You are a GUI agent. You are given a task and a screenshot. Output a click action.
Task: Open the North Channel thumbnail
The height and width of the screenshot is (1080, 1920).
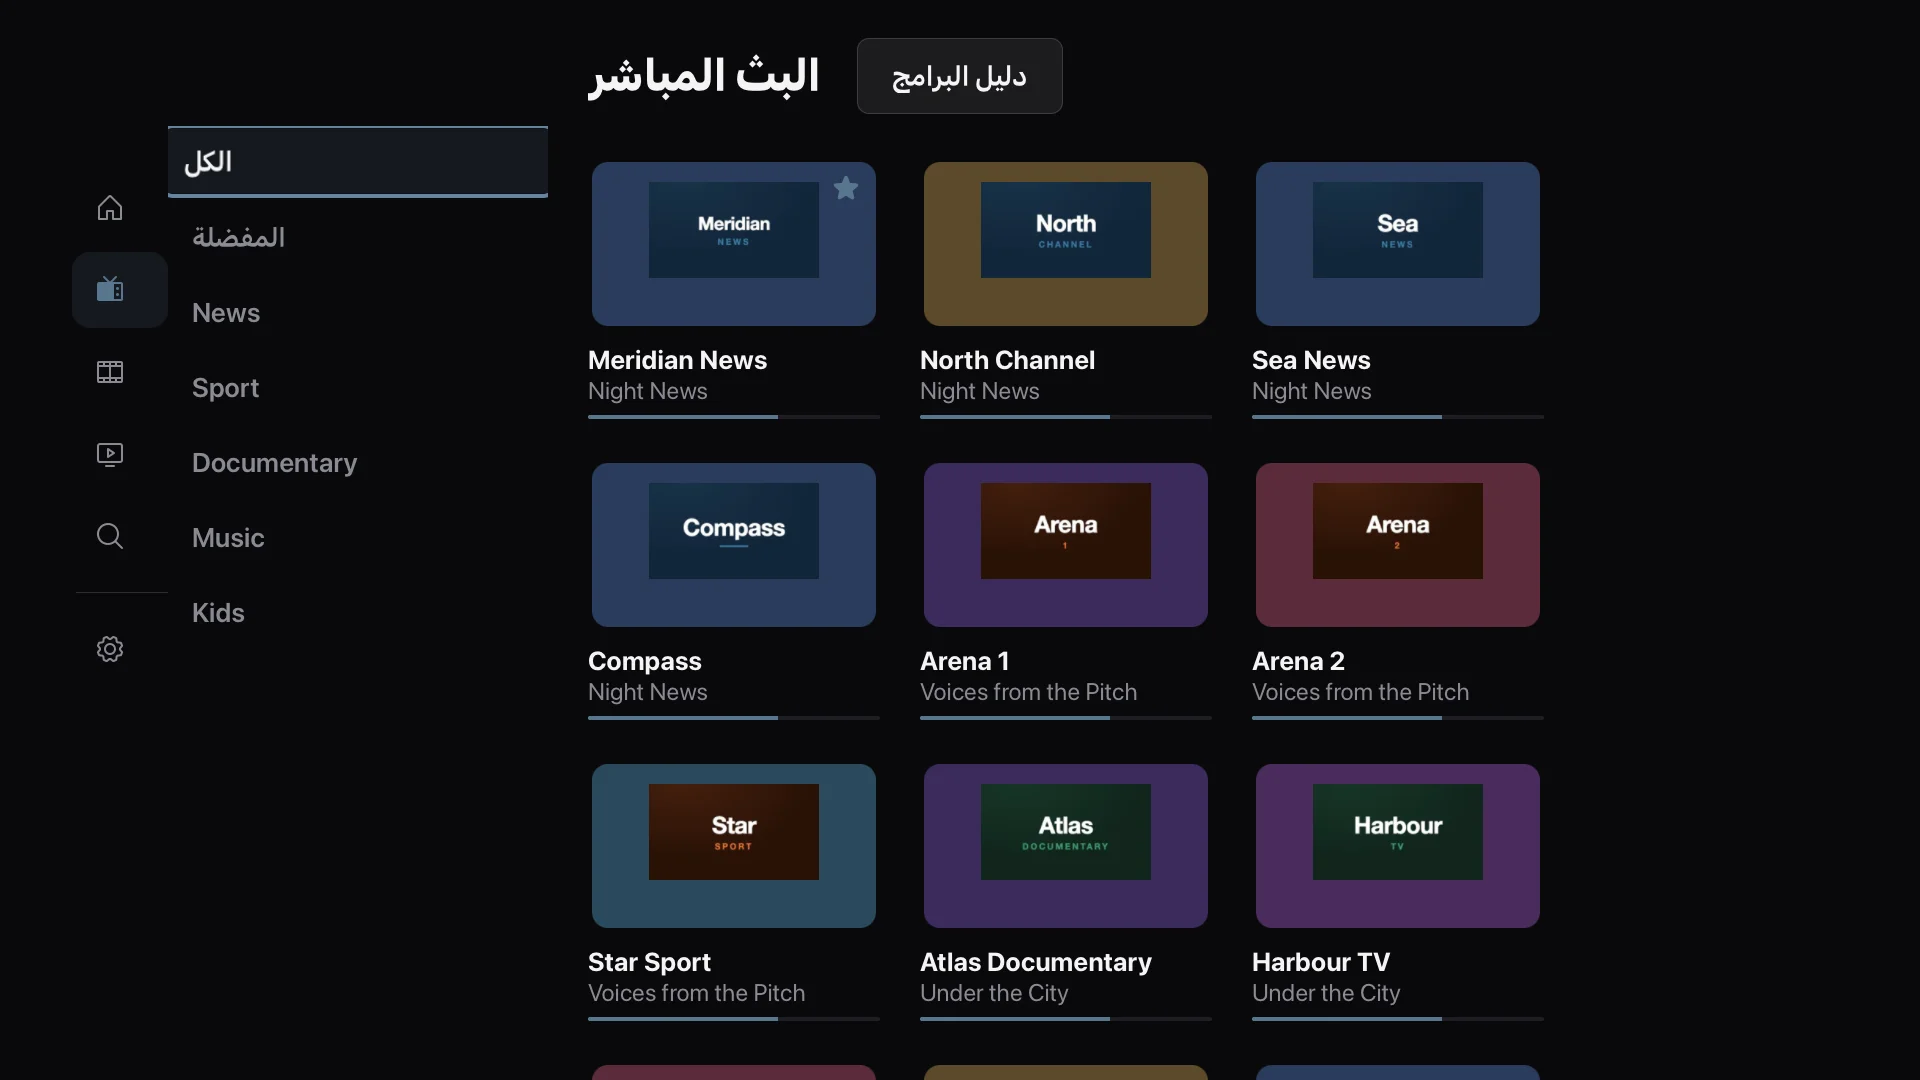1066,244
